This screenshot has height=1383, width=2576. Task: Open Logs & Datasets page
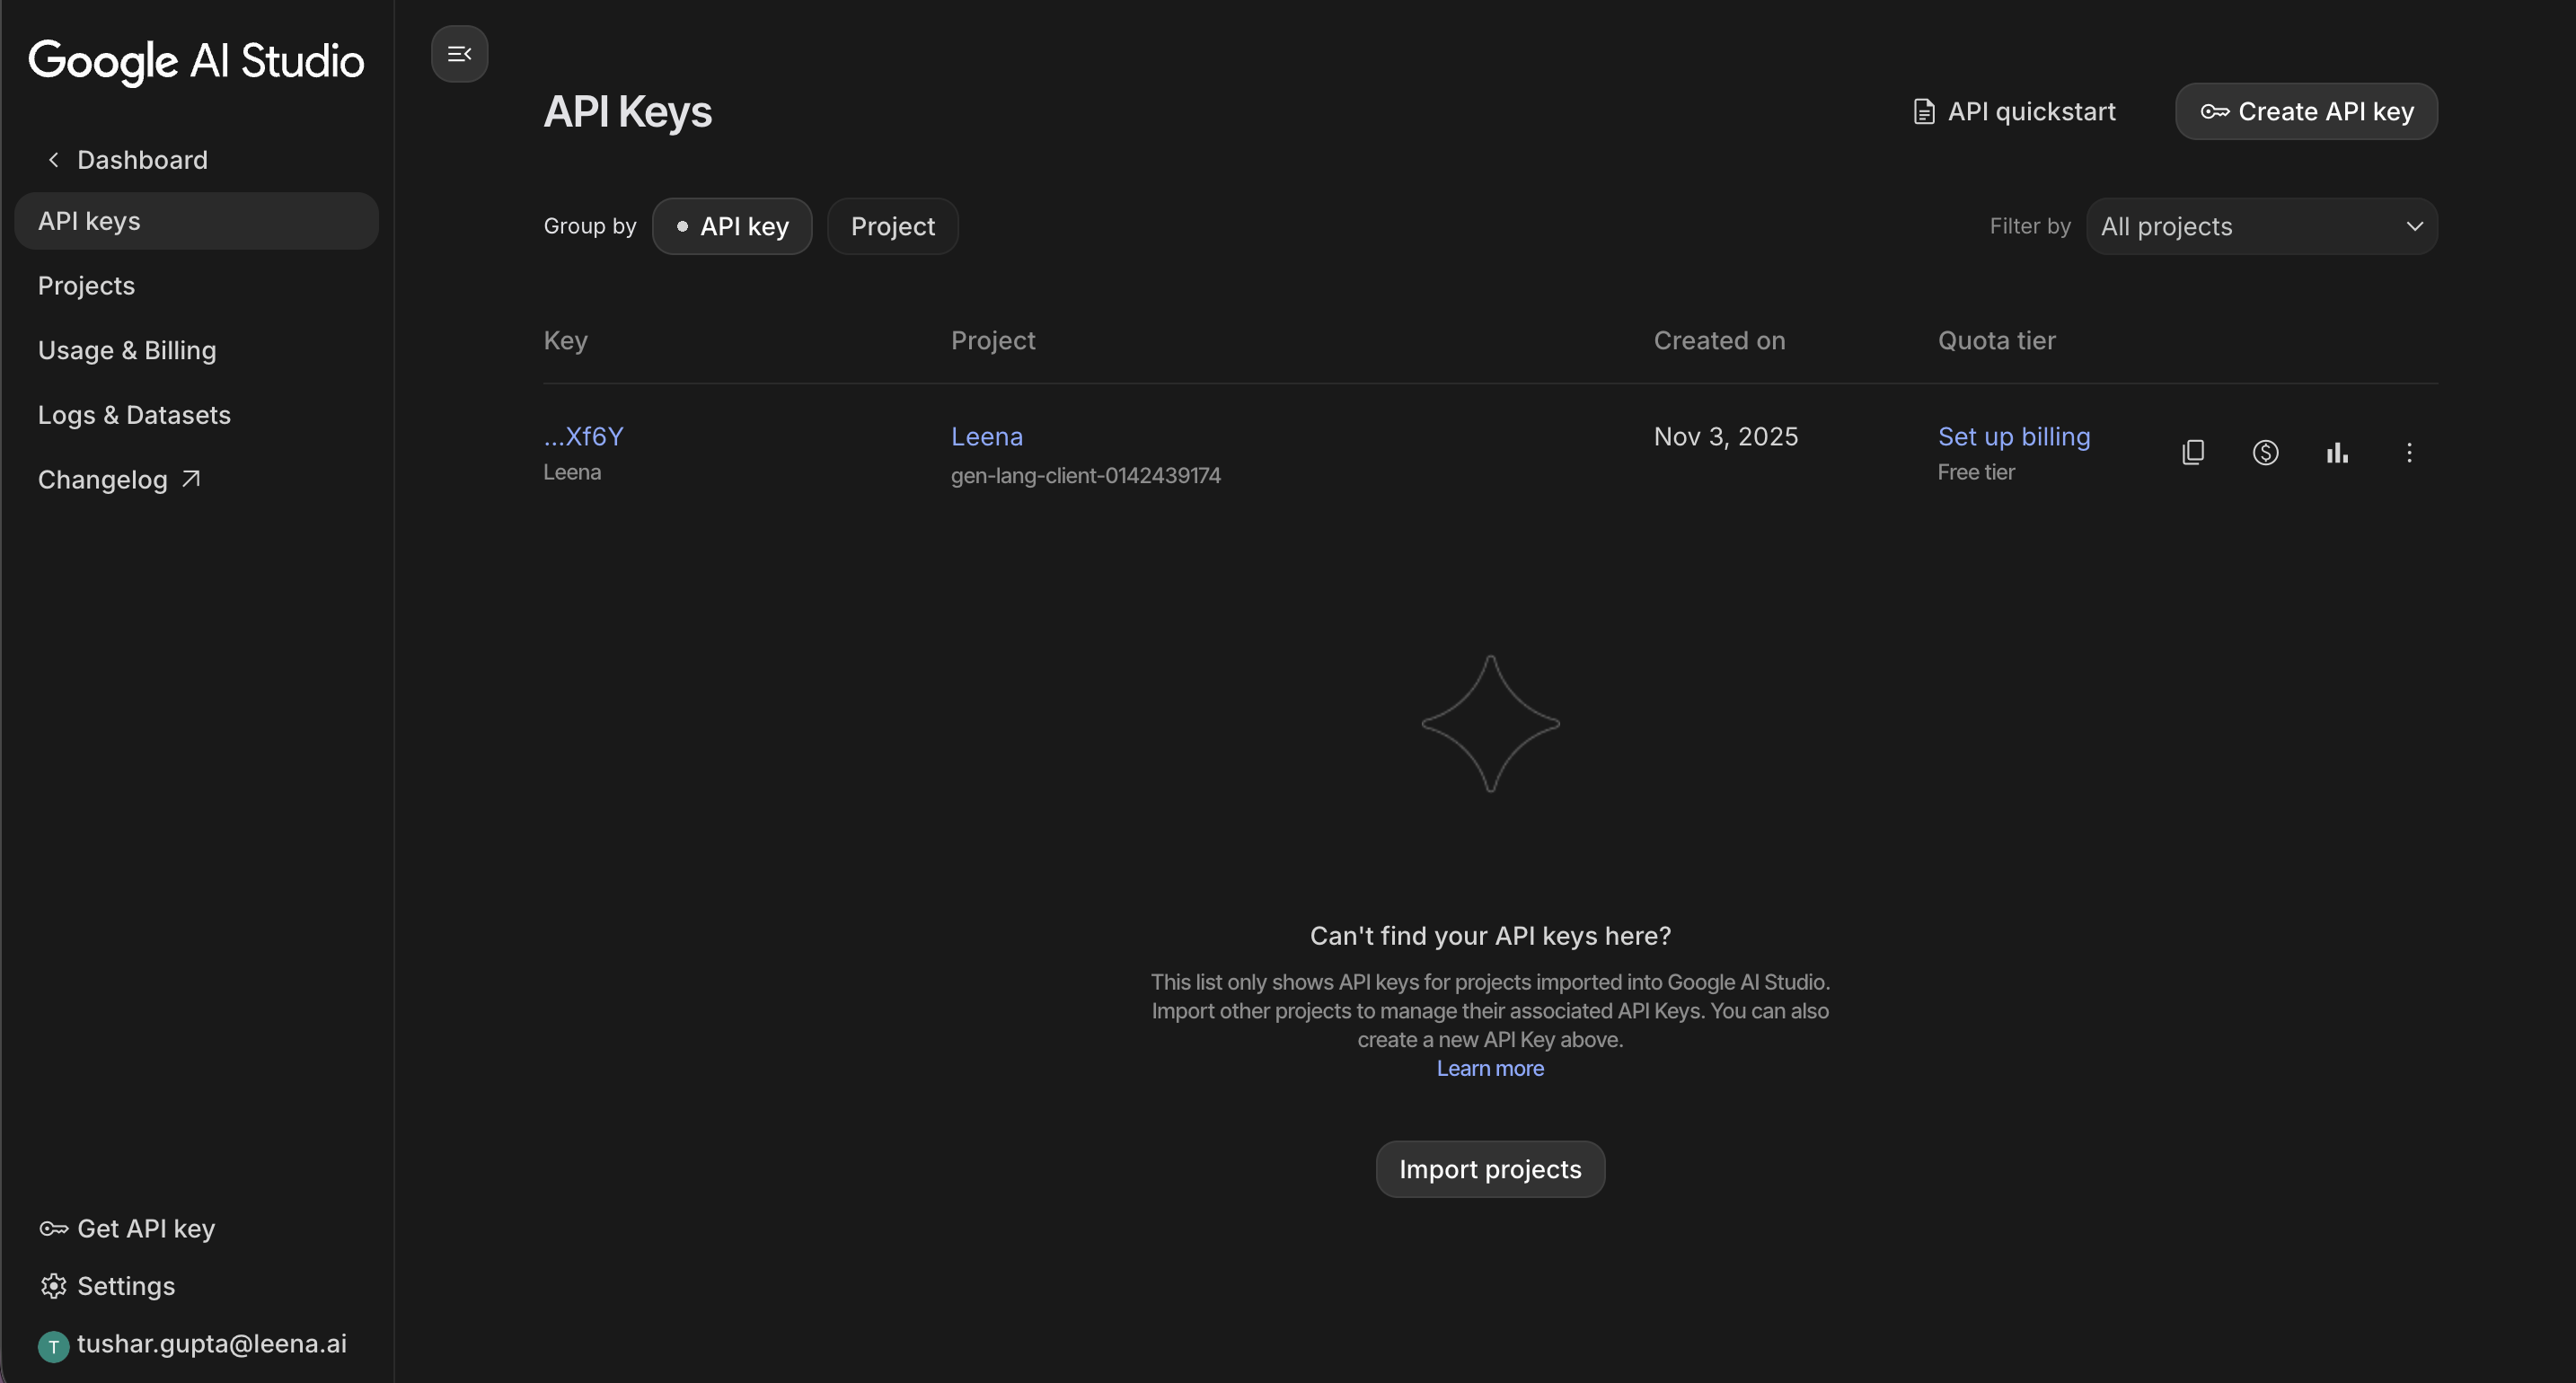[134, 415]
